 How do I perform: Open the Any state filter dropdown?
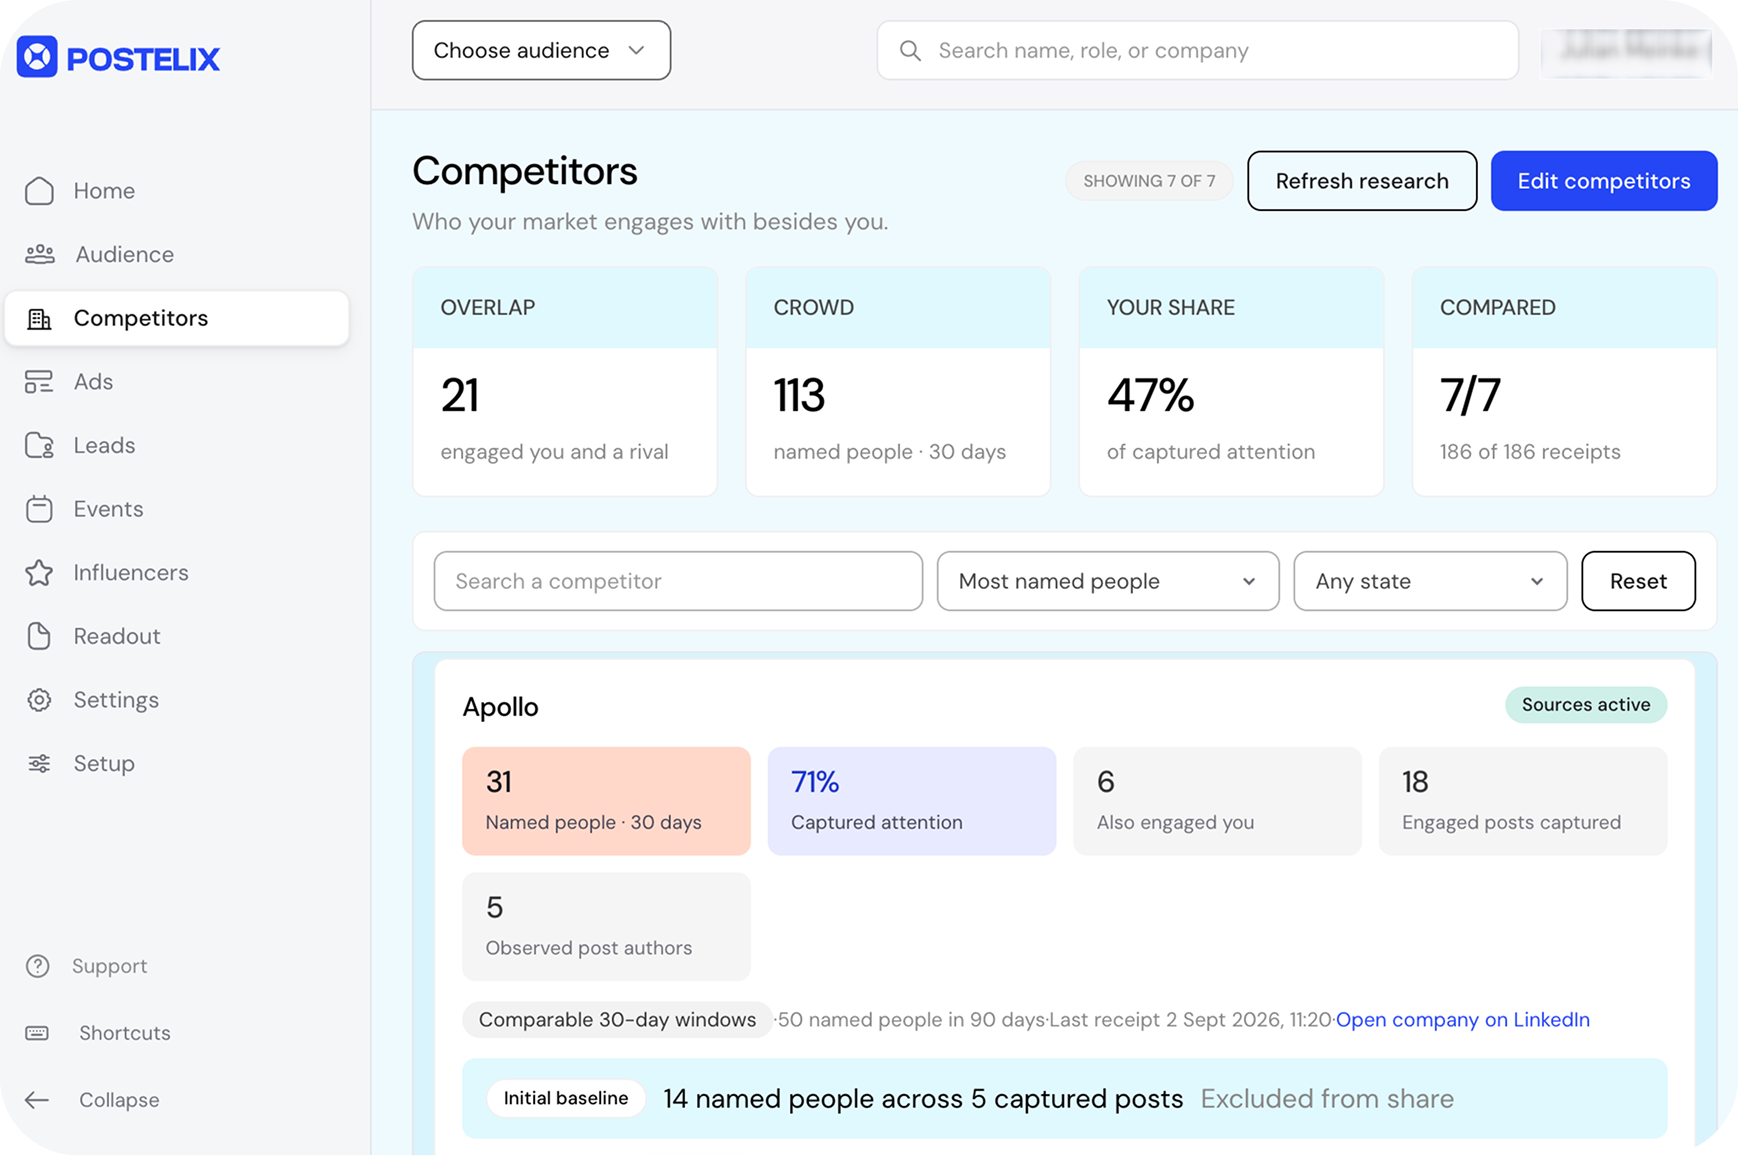(x=1430, y=581)
